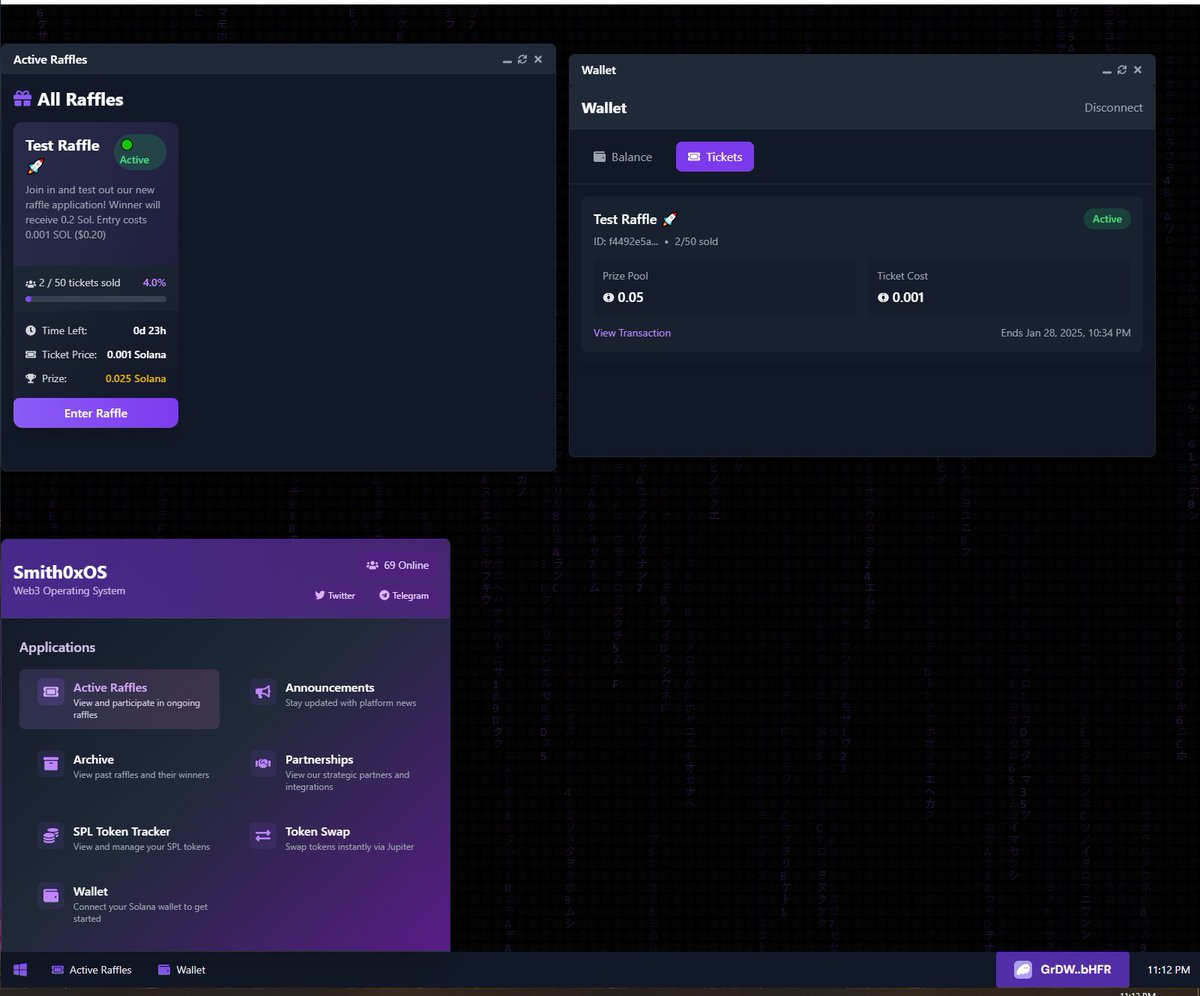Open the Twitter link
Image resolution: width=1200 pixels, height=996 pixels.
(x=335, y=595)
